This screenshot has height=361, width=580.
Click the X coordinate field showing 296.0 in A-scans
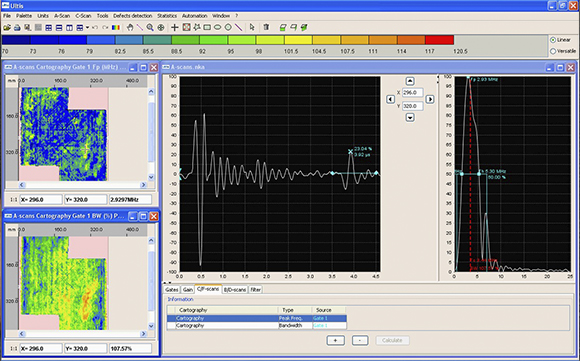click(x=412, y=92)
